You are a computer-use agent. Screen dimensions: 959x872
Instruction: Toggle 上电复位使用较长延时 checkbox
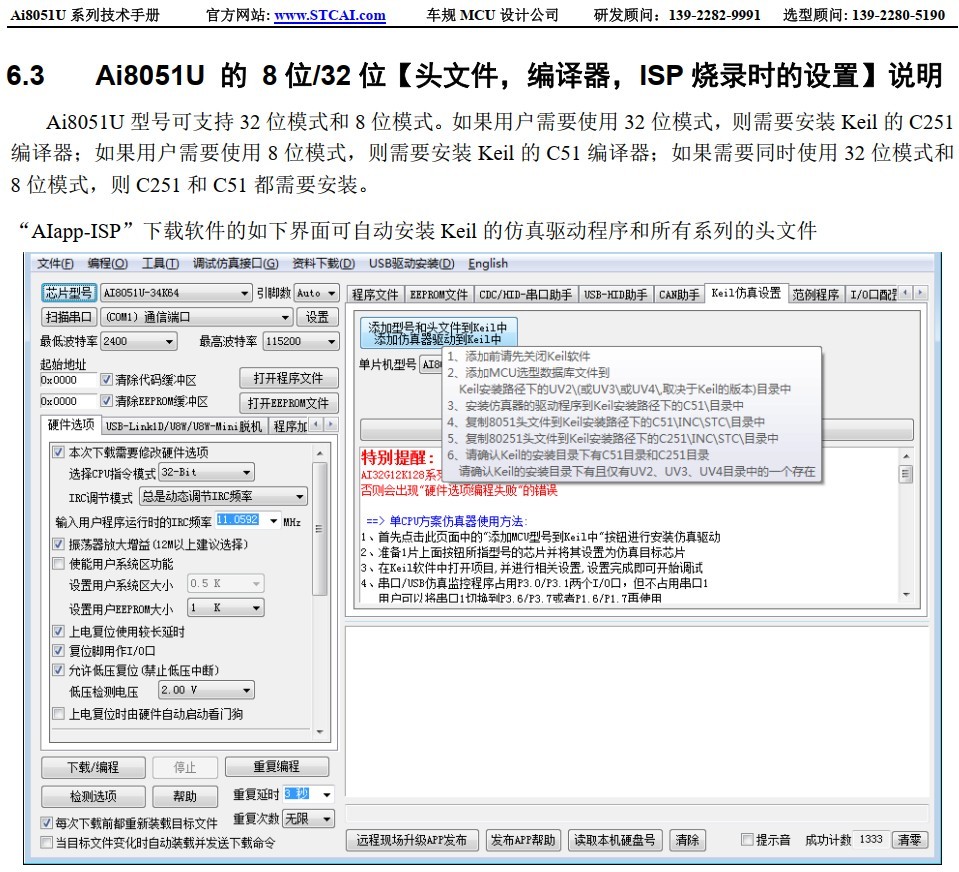click(x=58, y=631)
